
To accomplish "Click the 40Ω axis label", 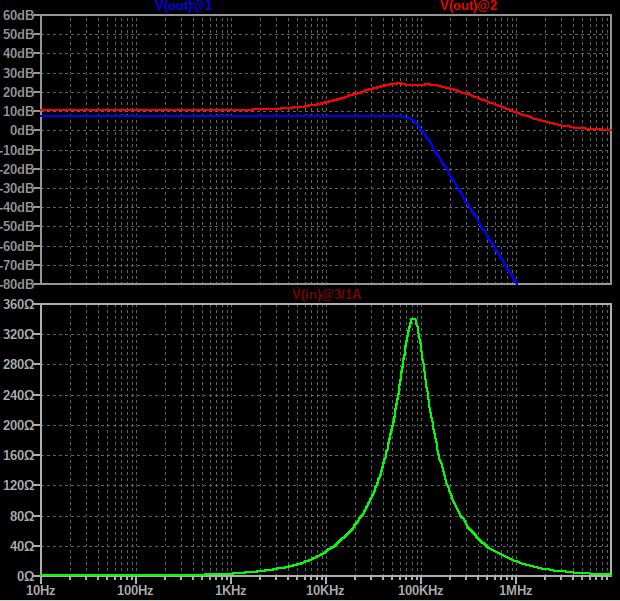I will pos(22,546).
